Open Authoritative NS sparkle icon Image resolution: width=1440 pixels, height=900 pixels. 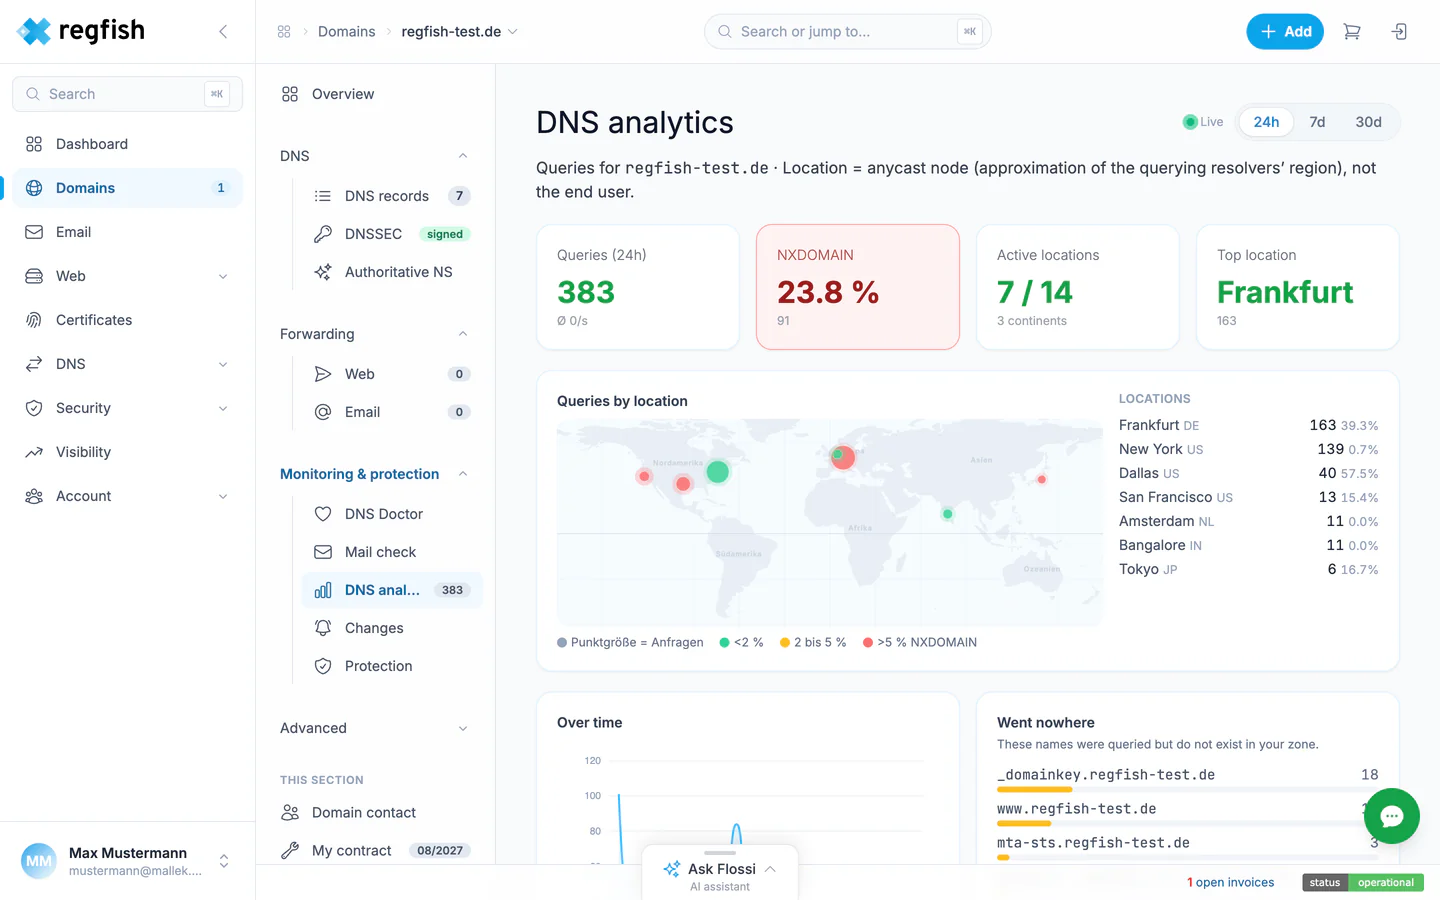coord(323,272)
